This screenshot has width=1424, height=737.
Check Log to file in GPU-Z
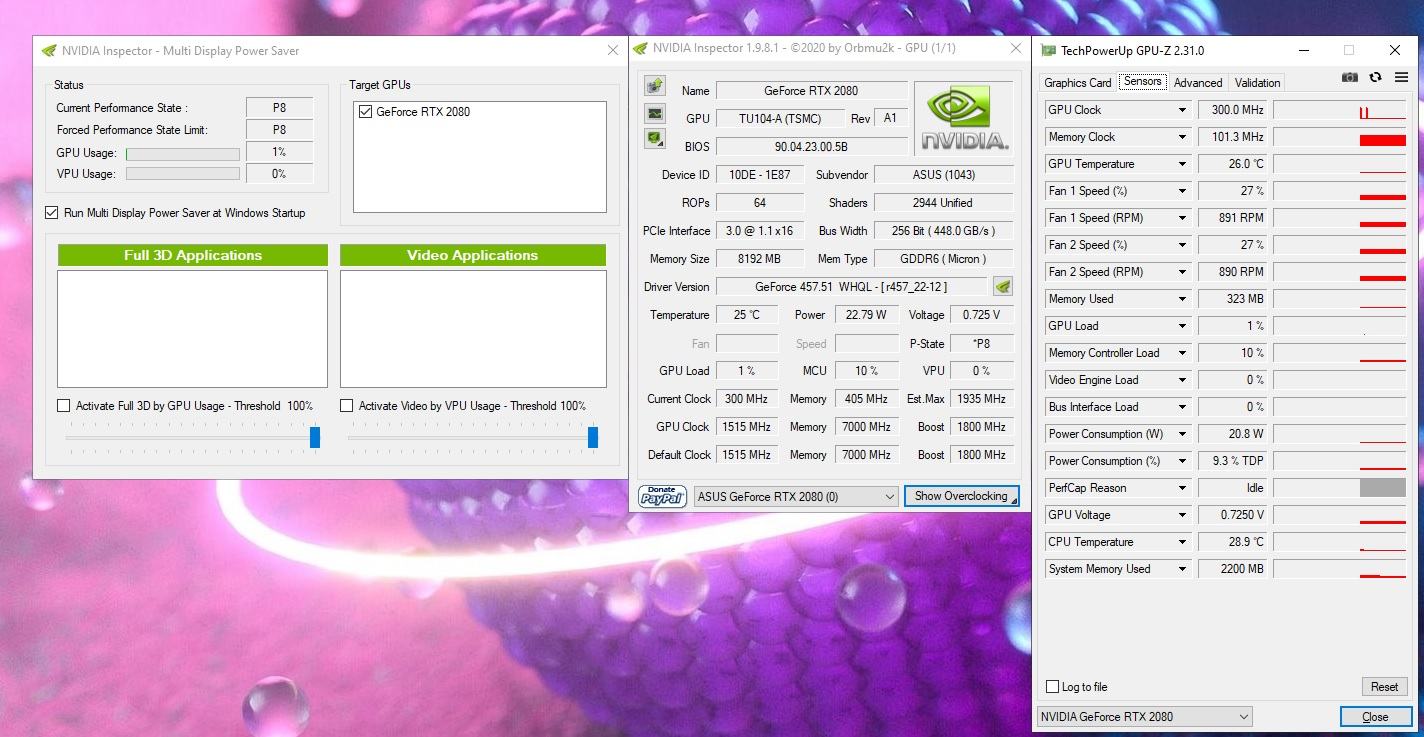pos(1052,687)
